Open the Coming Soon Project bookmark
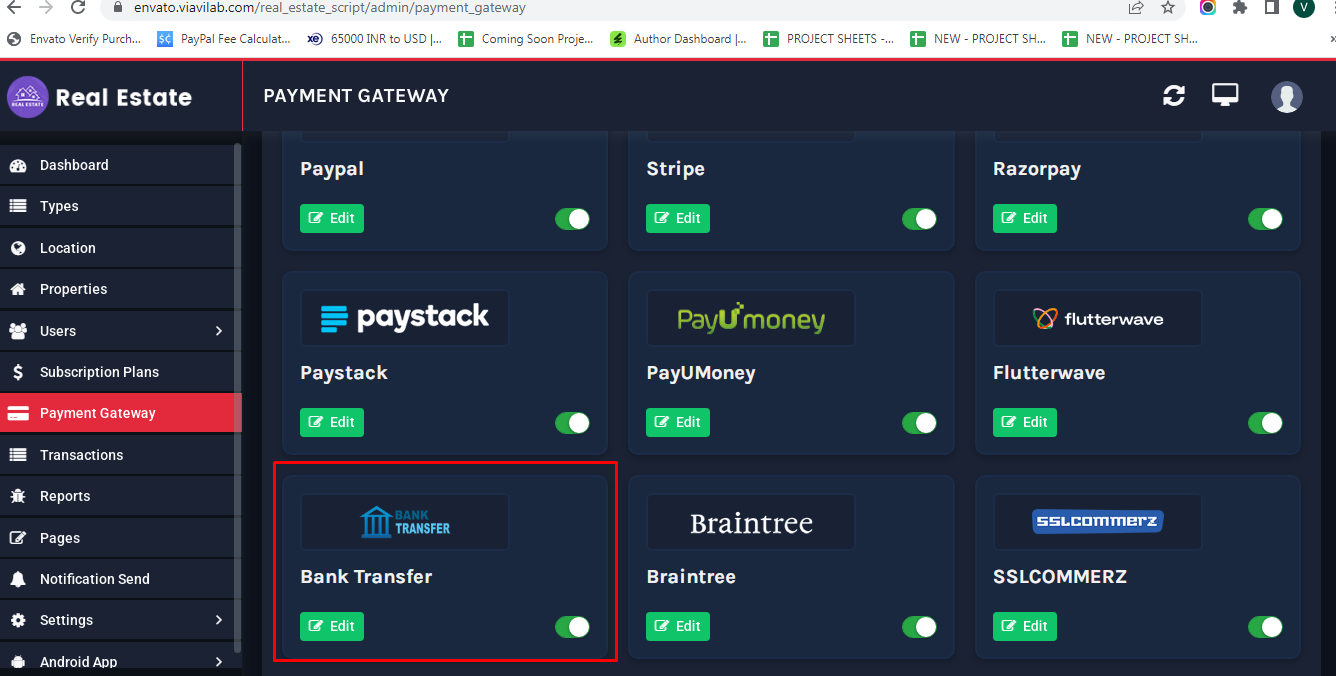 tap(526, 39)
